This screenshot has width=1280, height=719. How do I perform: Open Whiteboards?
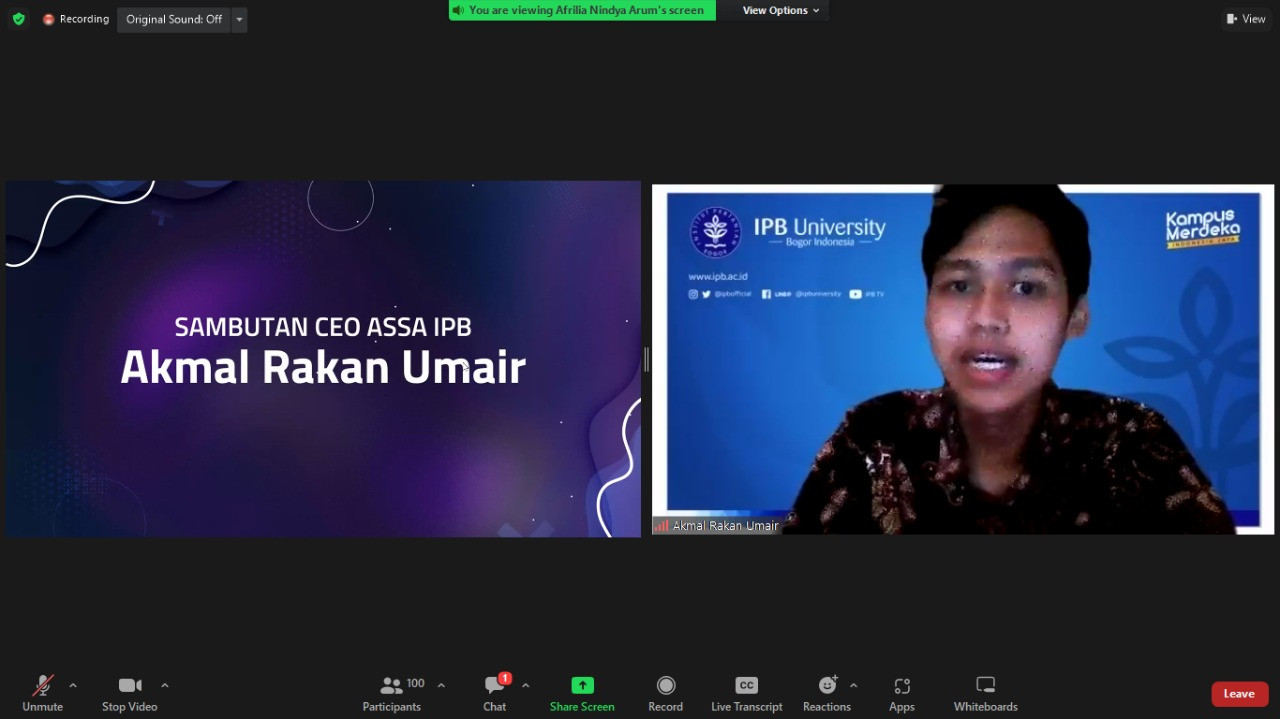point(985,692)
